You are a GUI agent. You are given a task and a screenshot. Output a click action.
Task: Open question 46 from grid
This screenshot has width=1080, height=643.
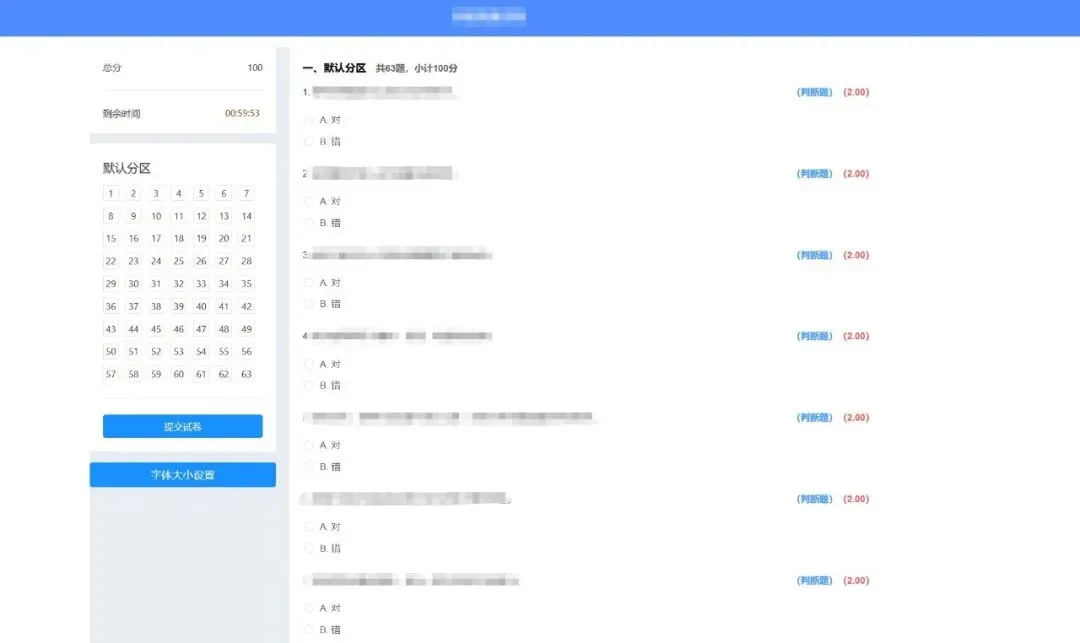tap(178, 329)
